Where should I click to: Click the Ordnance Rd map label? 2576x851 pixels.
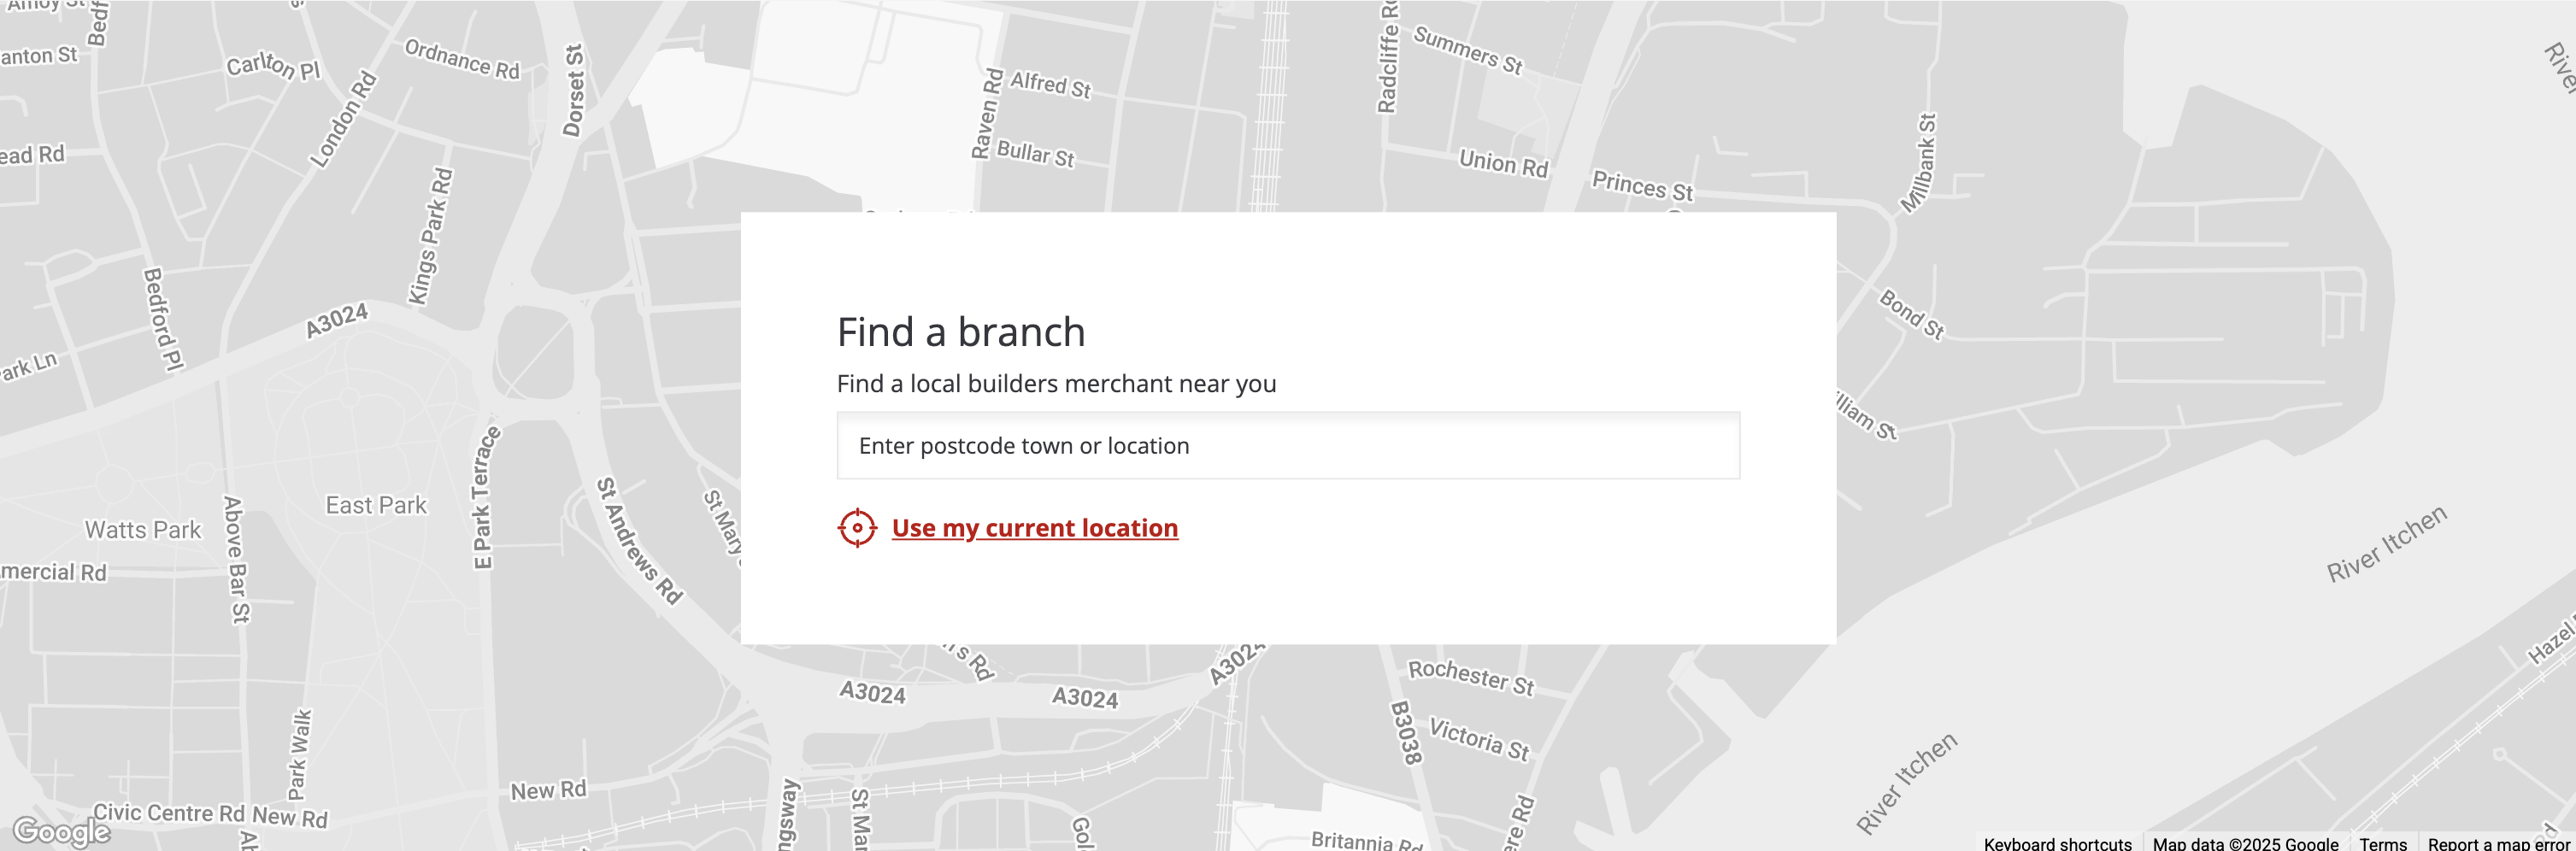[x=462, y=59]
